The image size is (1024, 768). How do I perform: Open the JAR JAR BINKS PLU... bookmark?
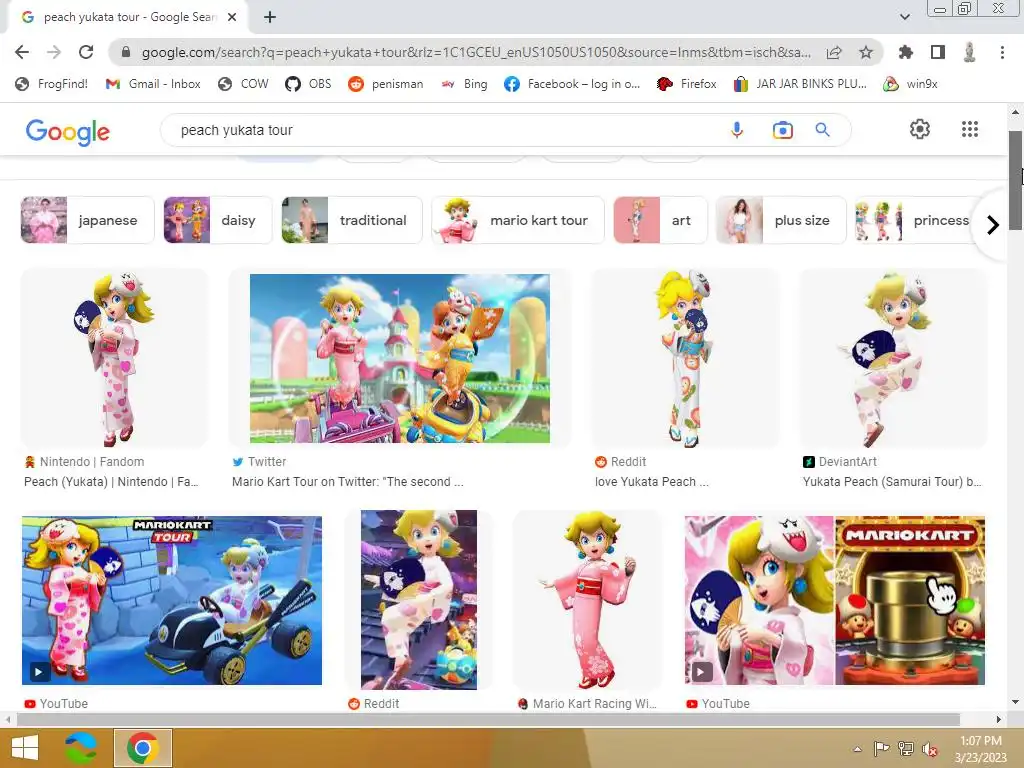pyautogui.click(x=800, y=84)
